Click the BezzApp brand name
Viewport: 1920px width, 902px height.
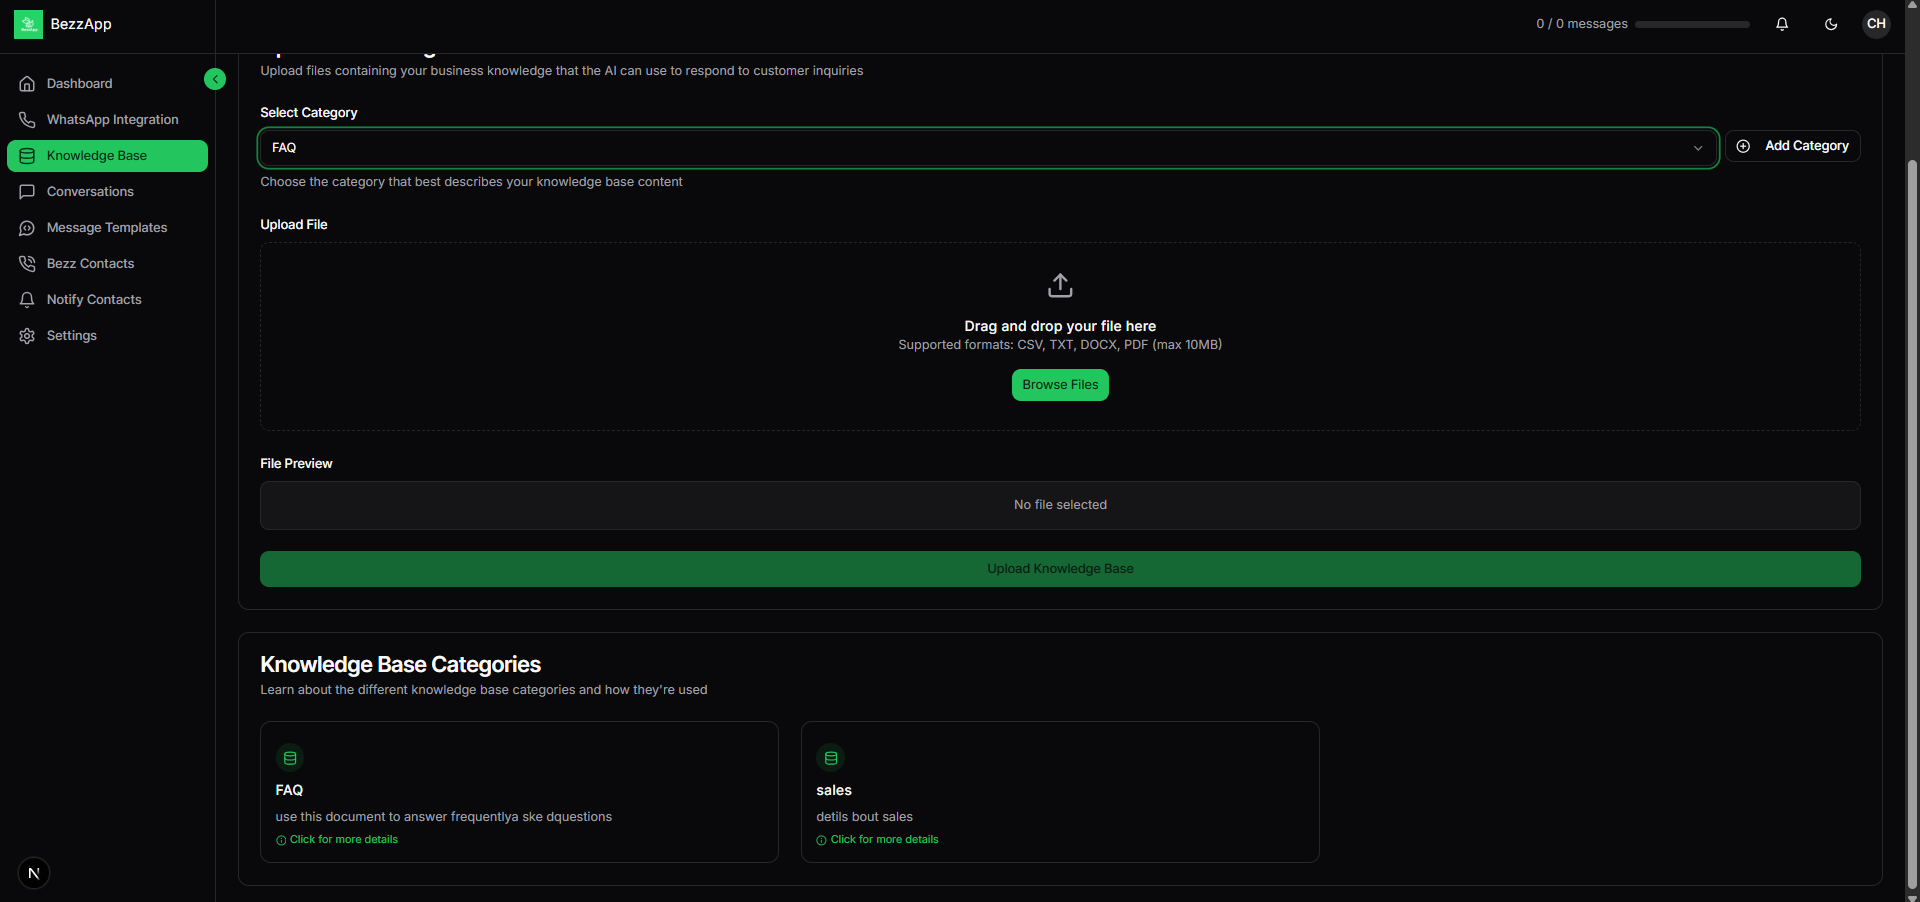pos(81,24)
